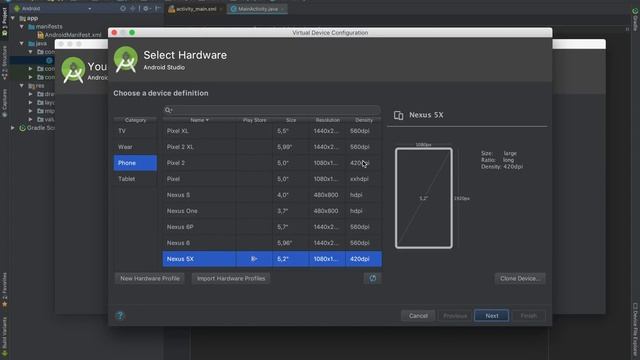Viewport: 640px width, 360px height.
Task: Collapse the res folder
Action: [22, 86]
